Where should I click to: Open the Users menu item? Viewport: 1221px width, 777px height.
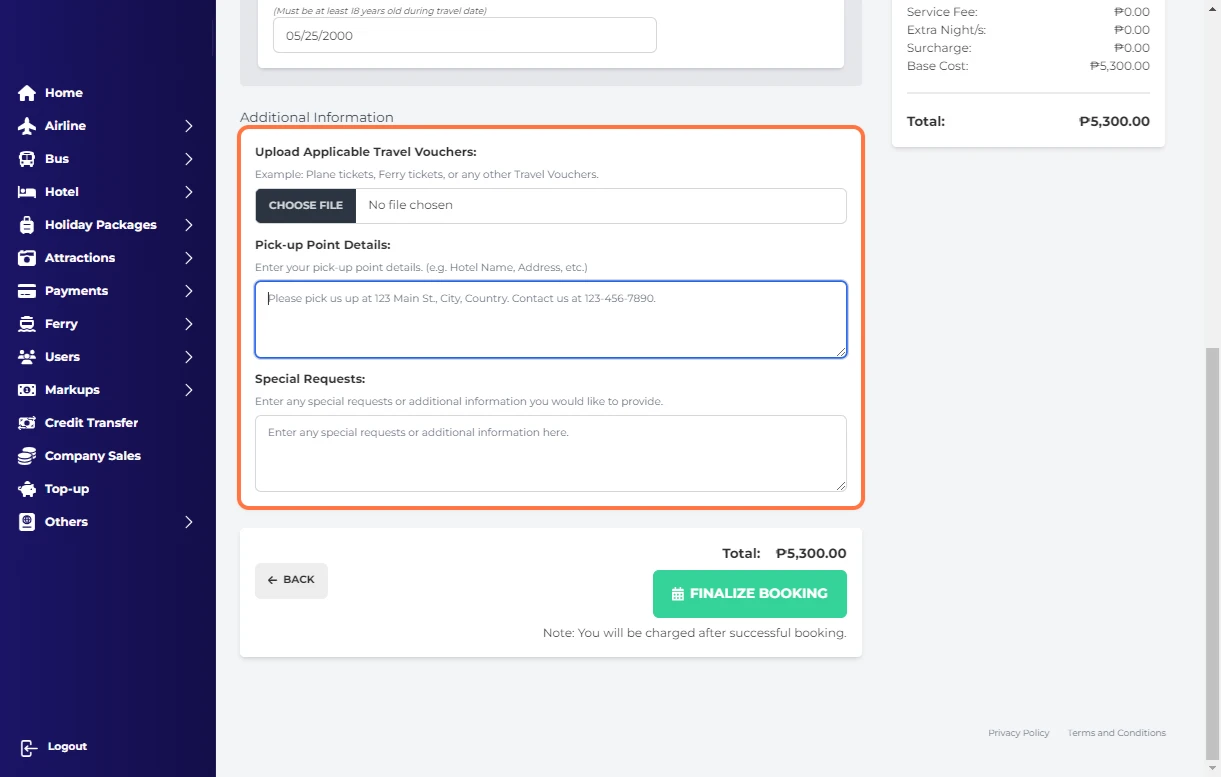click(x=62, y=357)
